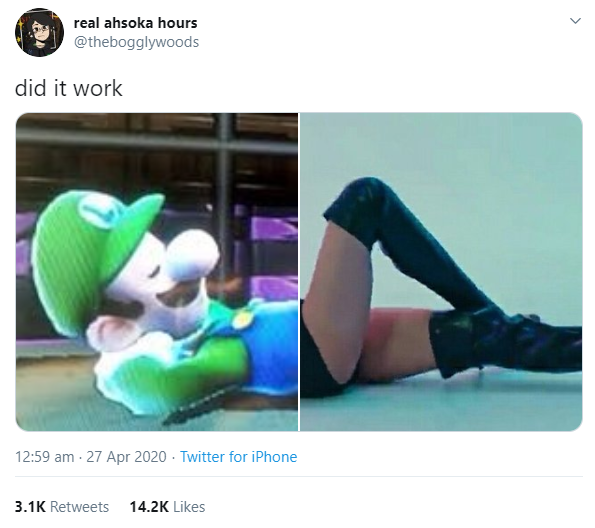The height and width of the screenshot is (528, 595).
Task: Select the tweet text 'did it work'
Action: click(x=69, y=88)
